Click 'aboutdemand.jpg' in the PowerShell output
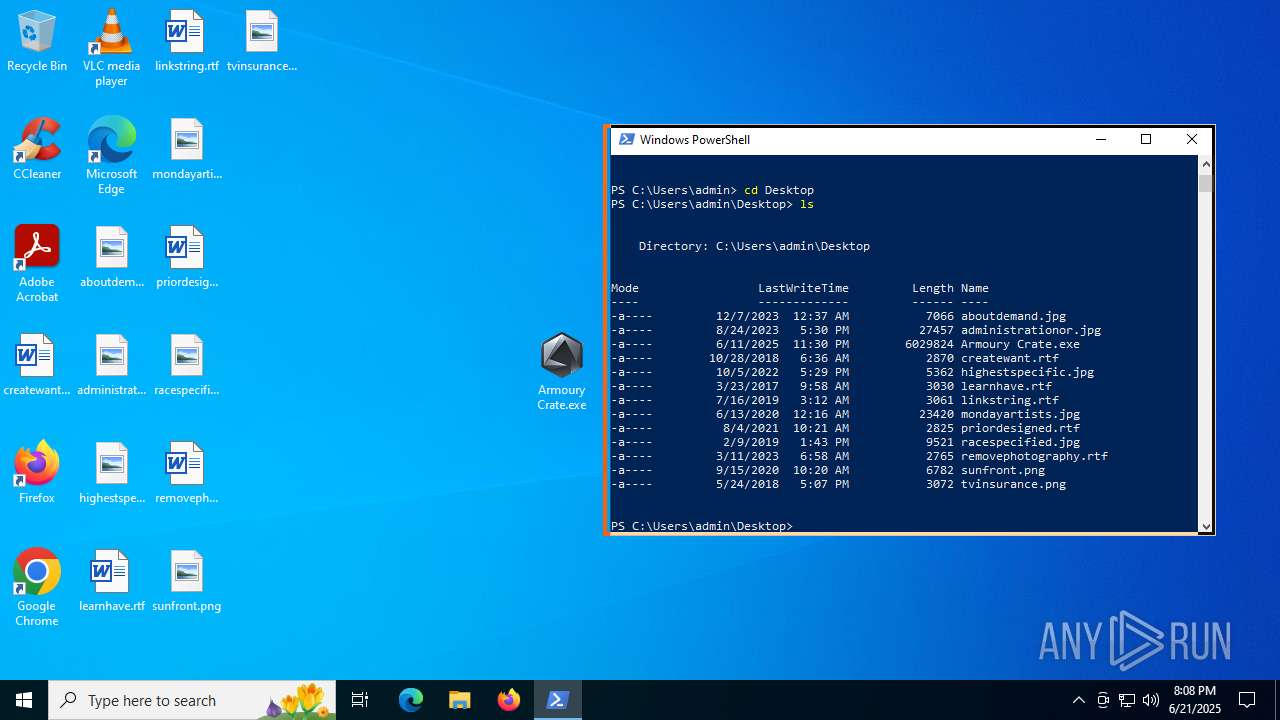This screenshot has width=1280, height=720. [x=1013, y=316]
